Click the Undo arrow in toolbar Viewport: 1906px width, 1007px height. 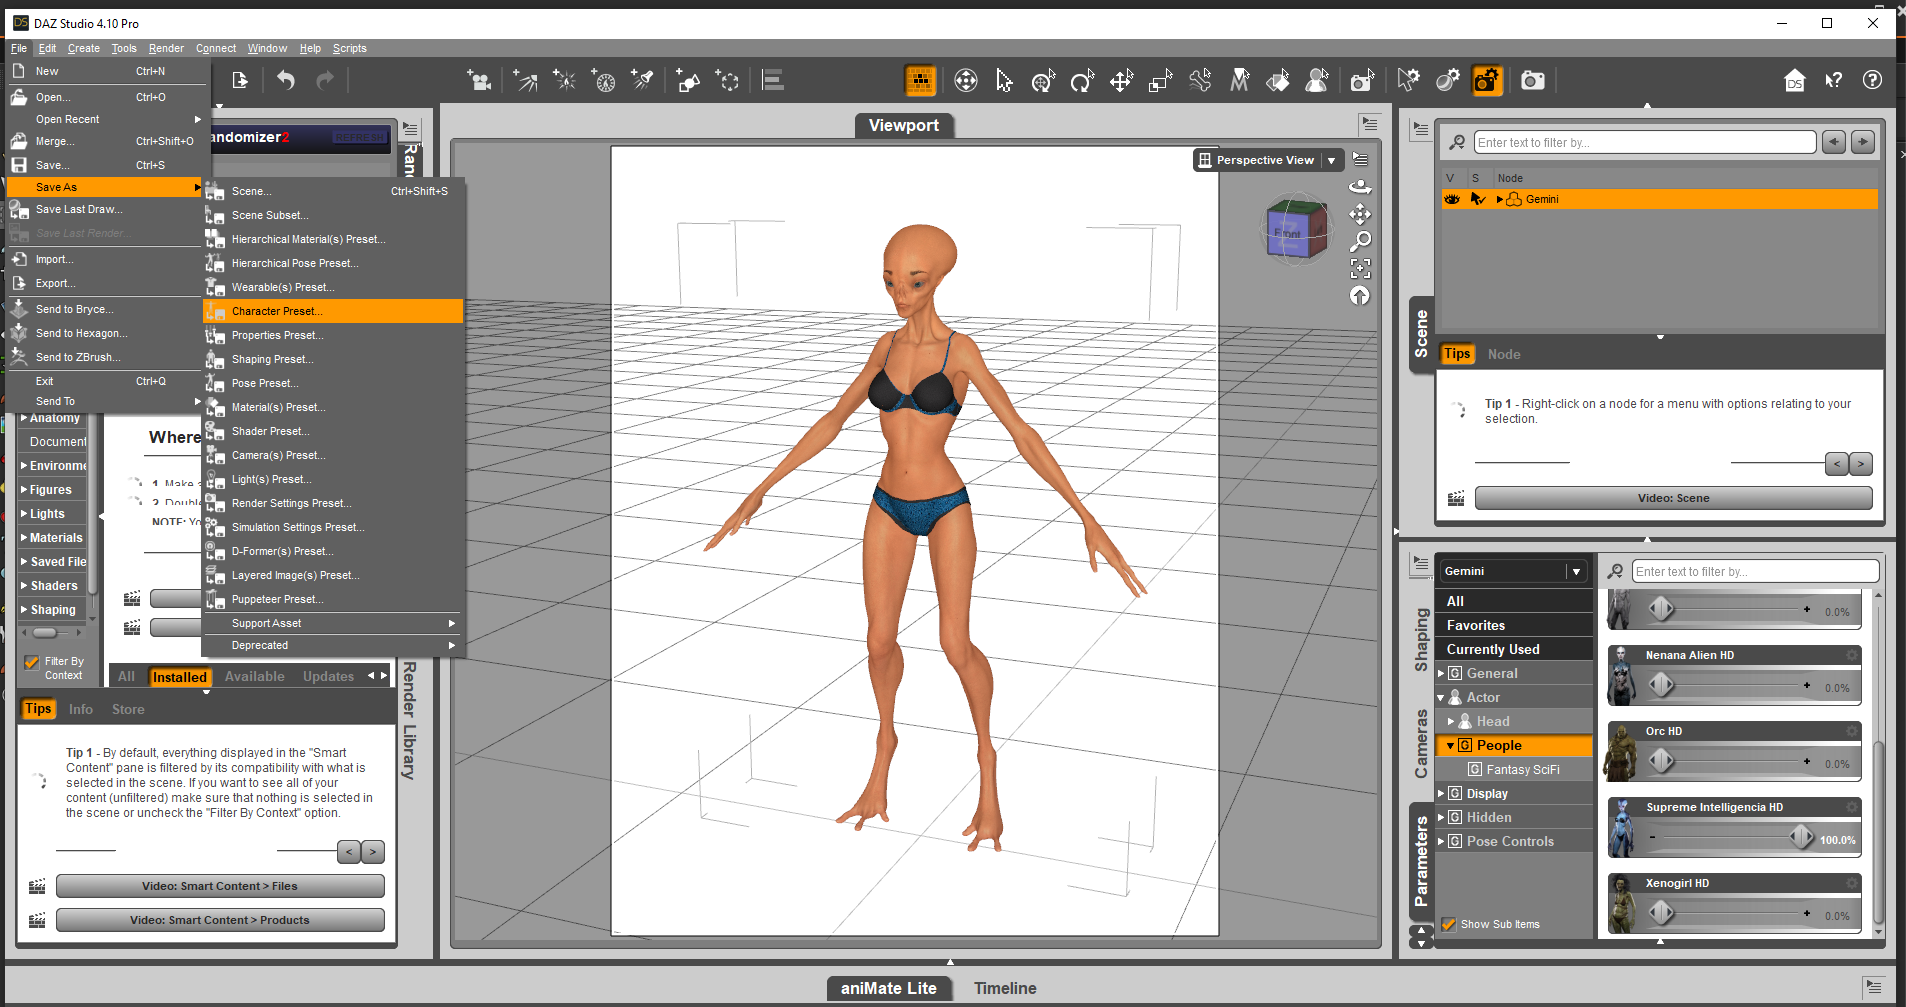[x=286, y=81]
